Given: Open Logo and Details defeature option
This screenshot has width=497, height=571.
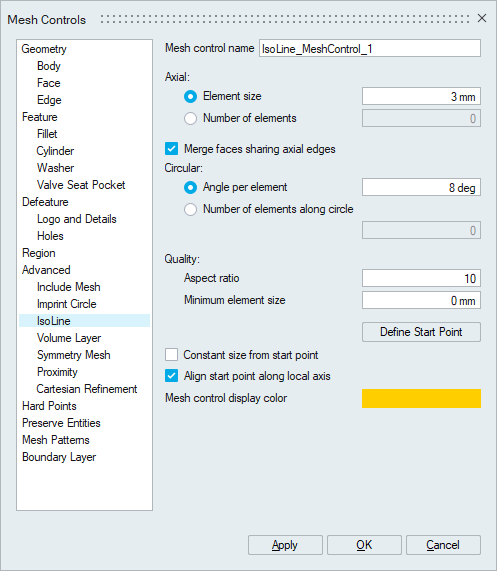Looking at the screenshot, I should pos(76,219).
